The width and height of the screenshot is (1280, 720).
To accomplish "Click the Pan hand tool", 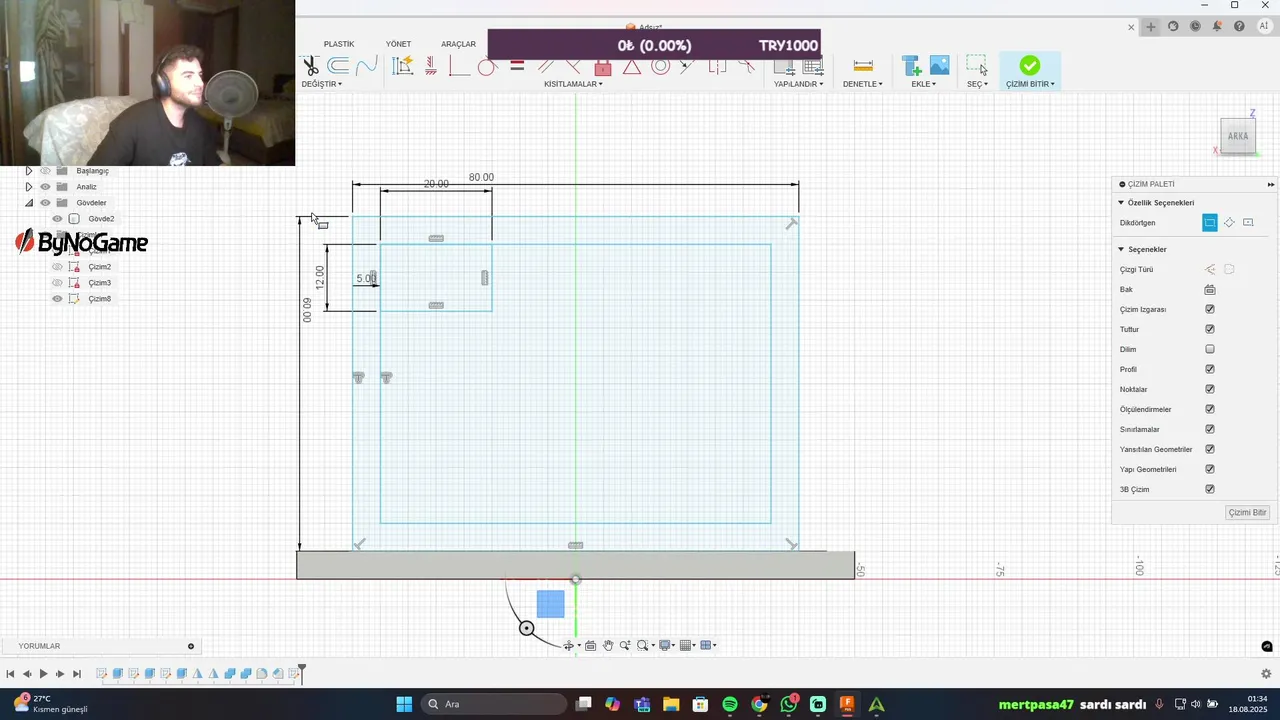I will [x=607, y=646].
